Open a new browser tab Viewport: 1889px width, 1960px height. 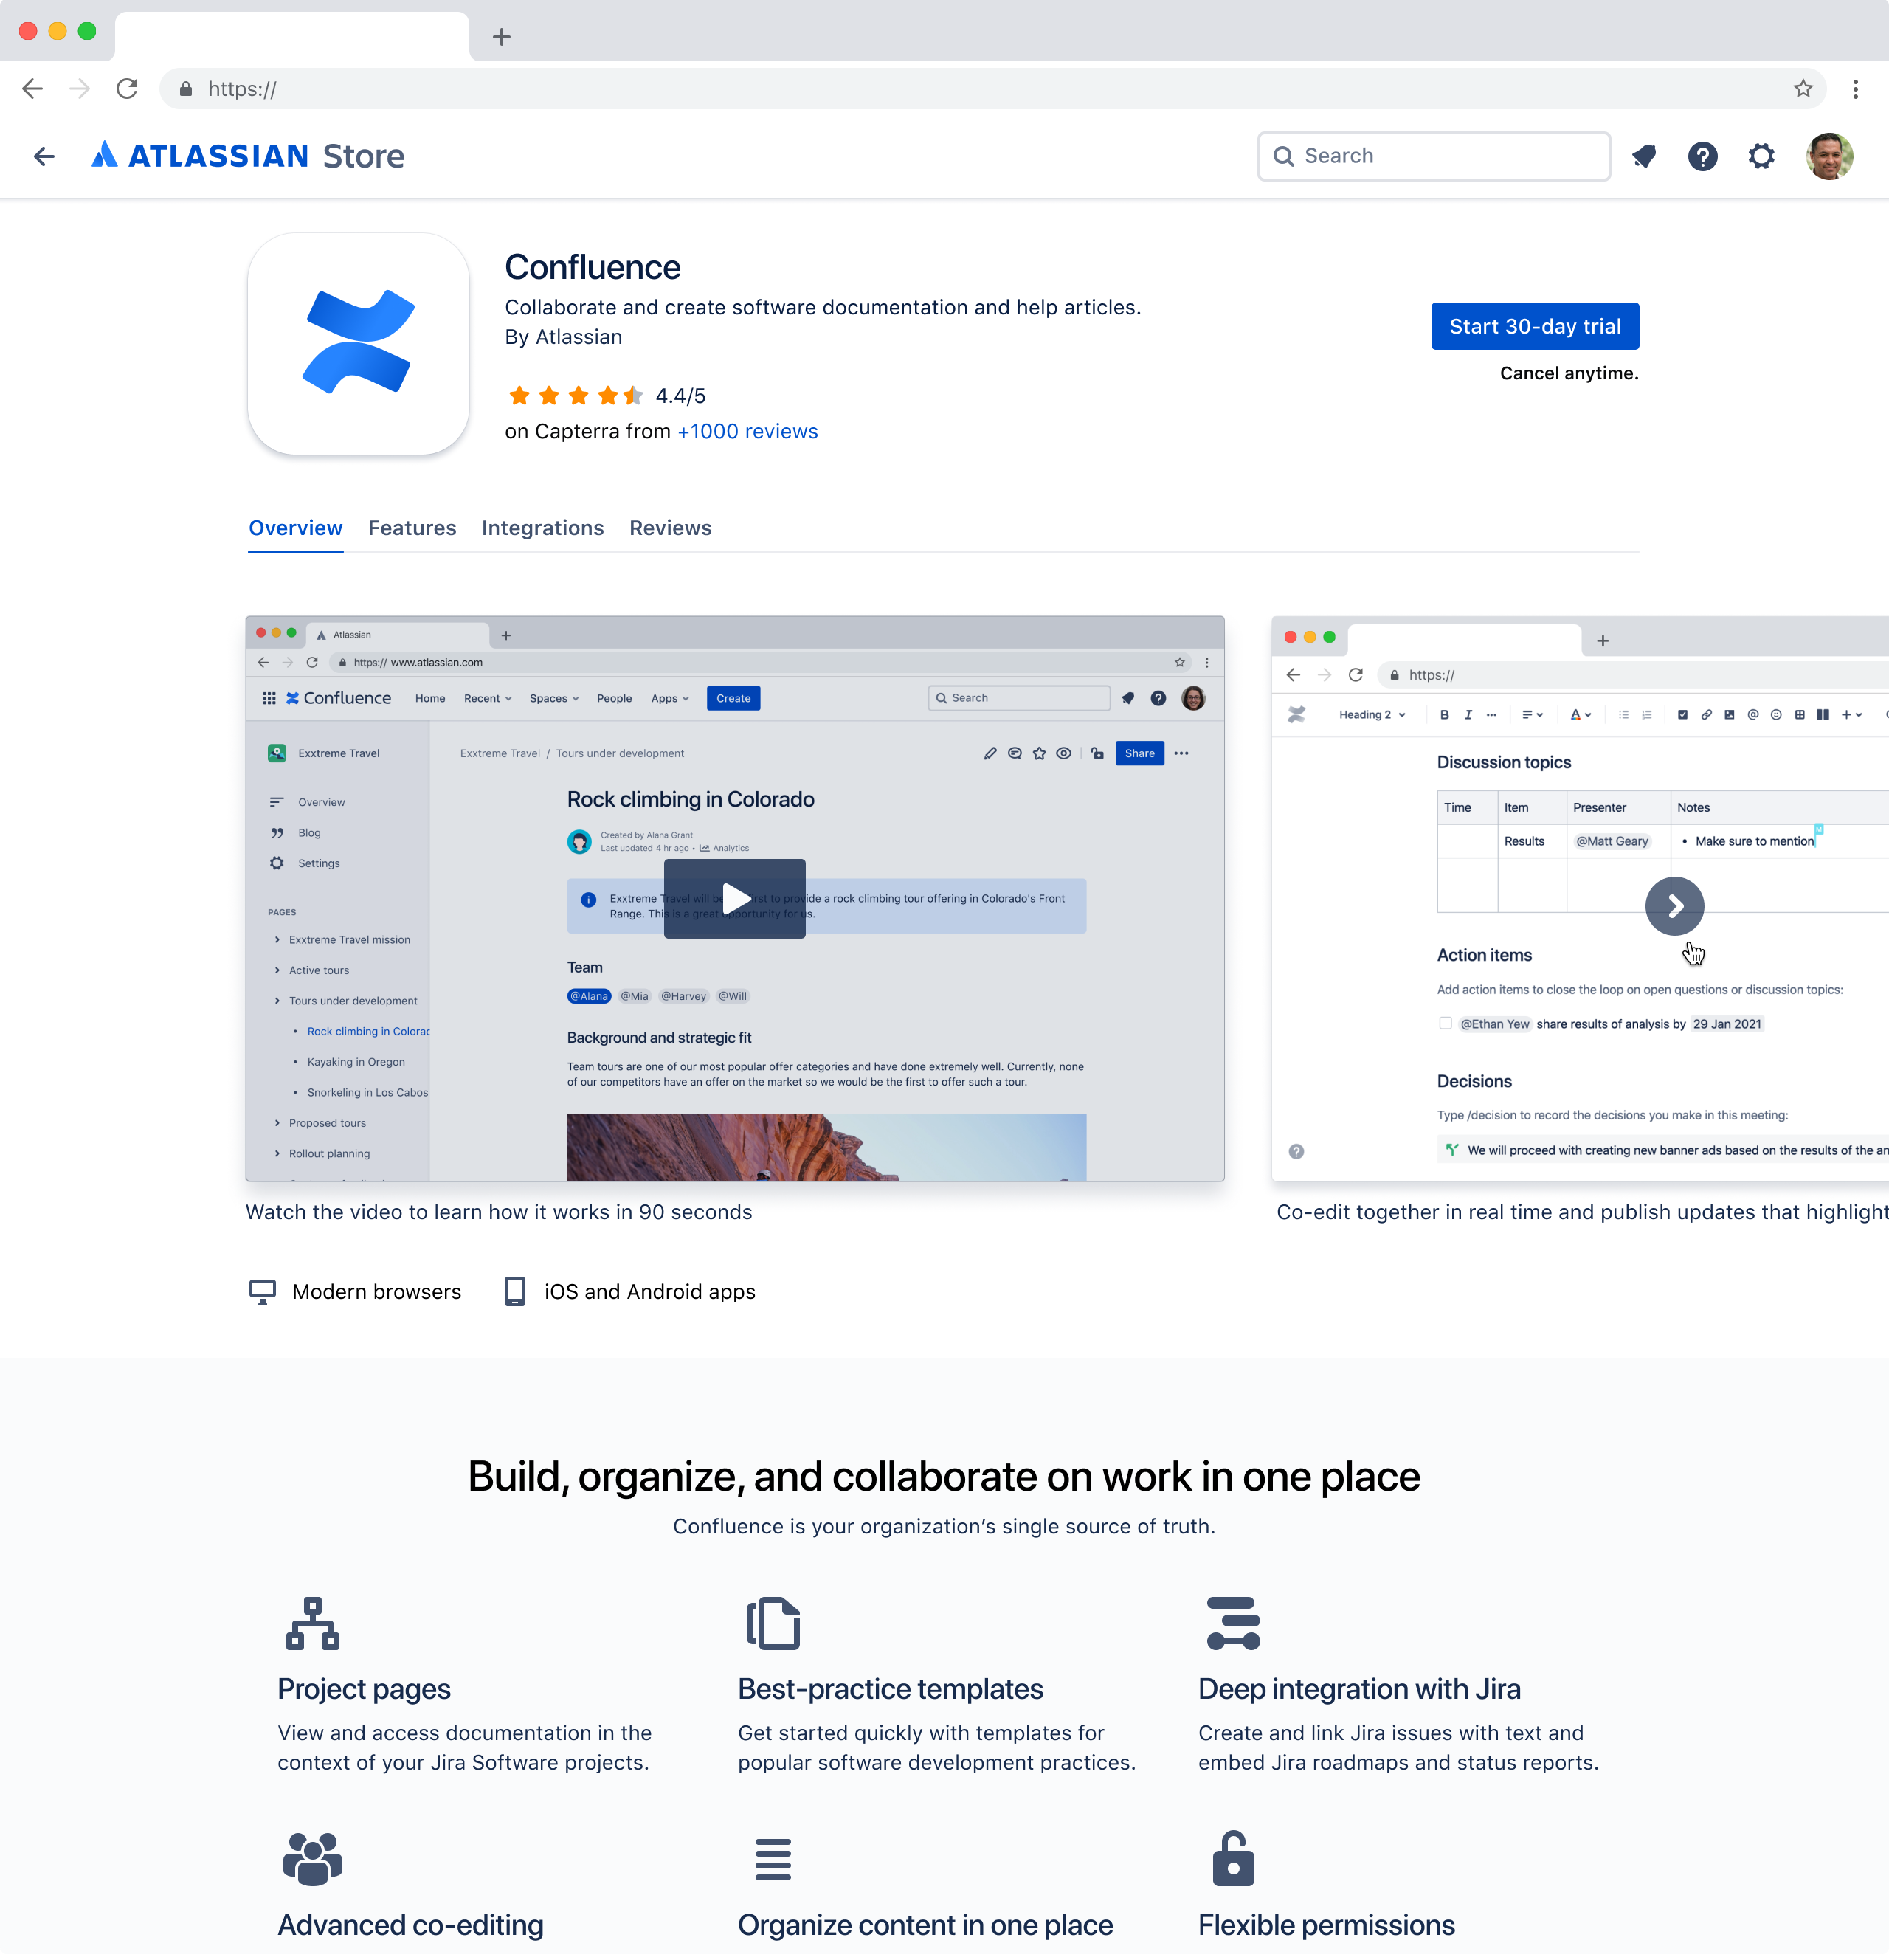502,37
